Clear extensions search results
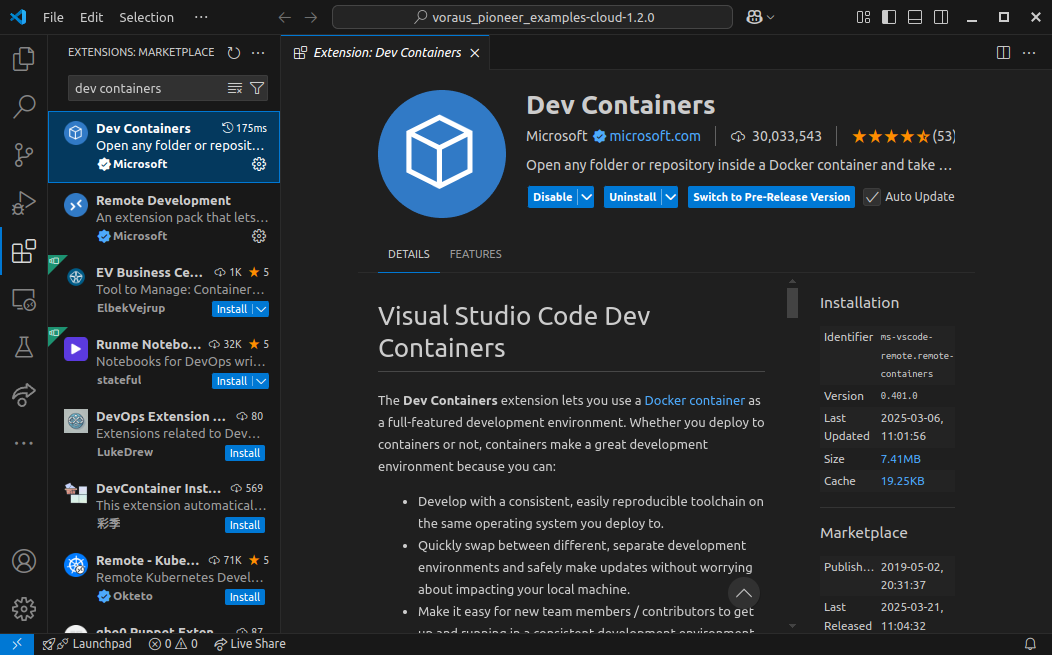This screenshot has width=1052, height=655. (235, 88)
